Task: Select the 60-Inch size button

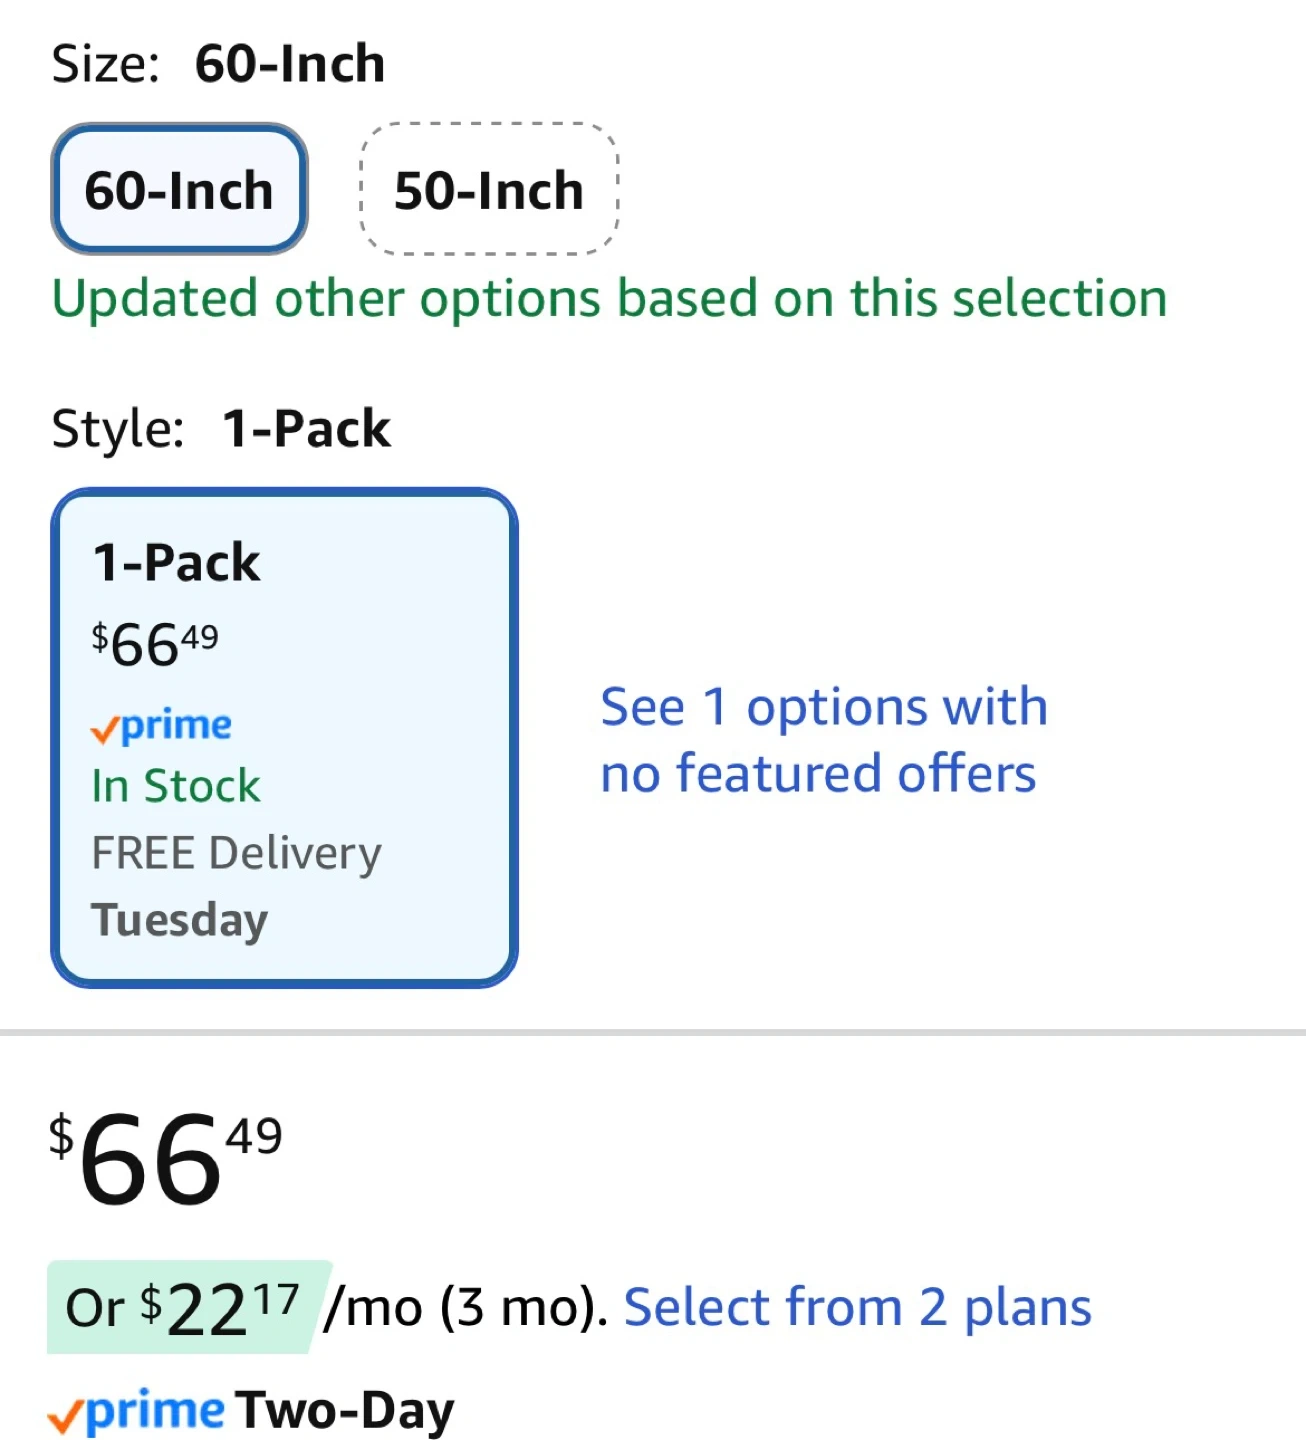Action: point(179,190)
